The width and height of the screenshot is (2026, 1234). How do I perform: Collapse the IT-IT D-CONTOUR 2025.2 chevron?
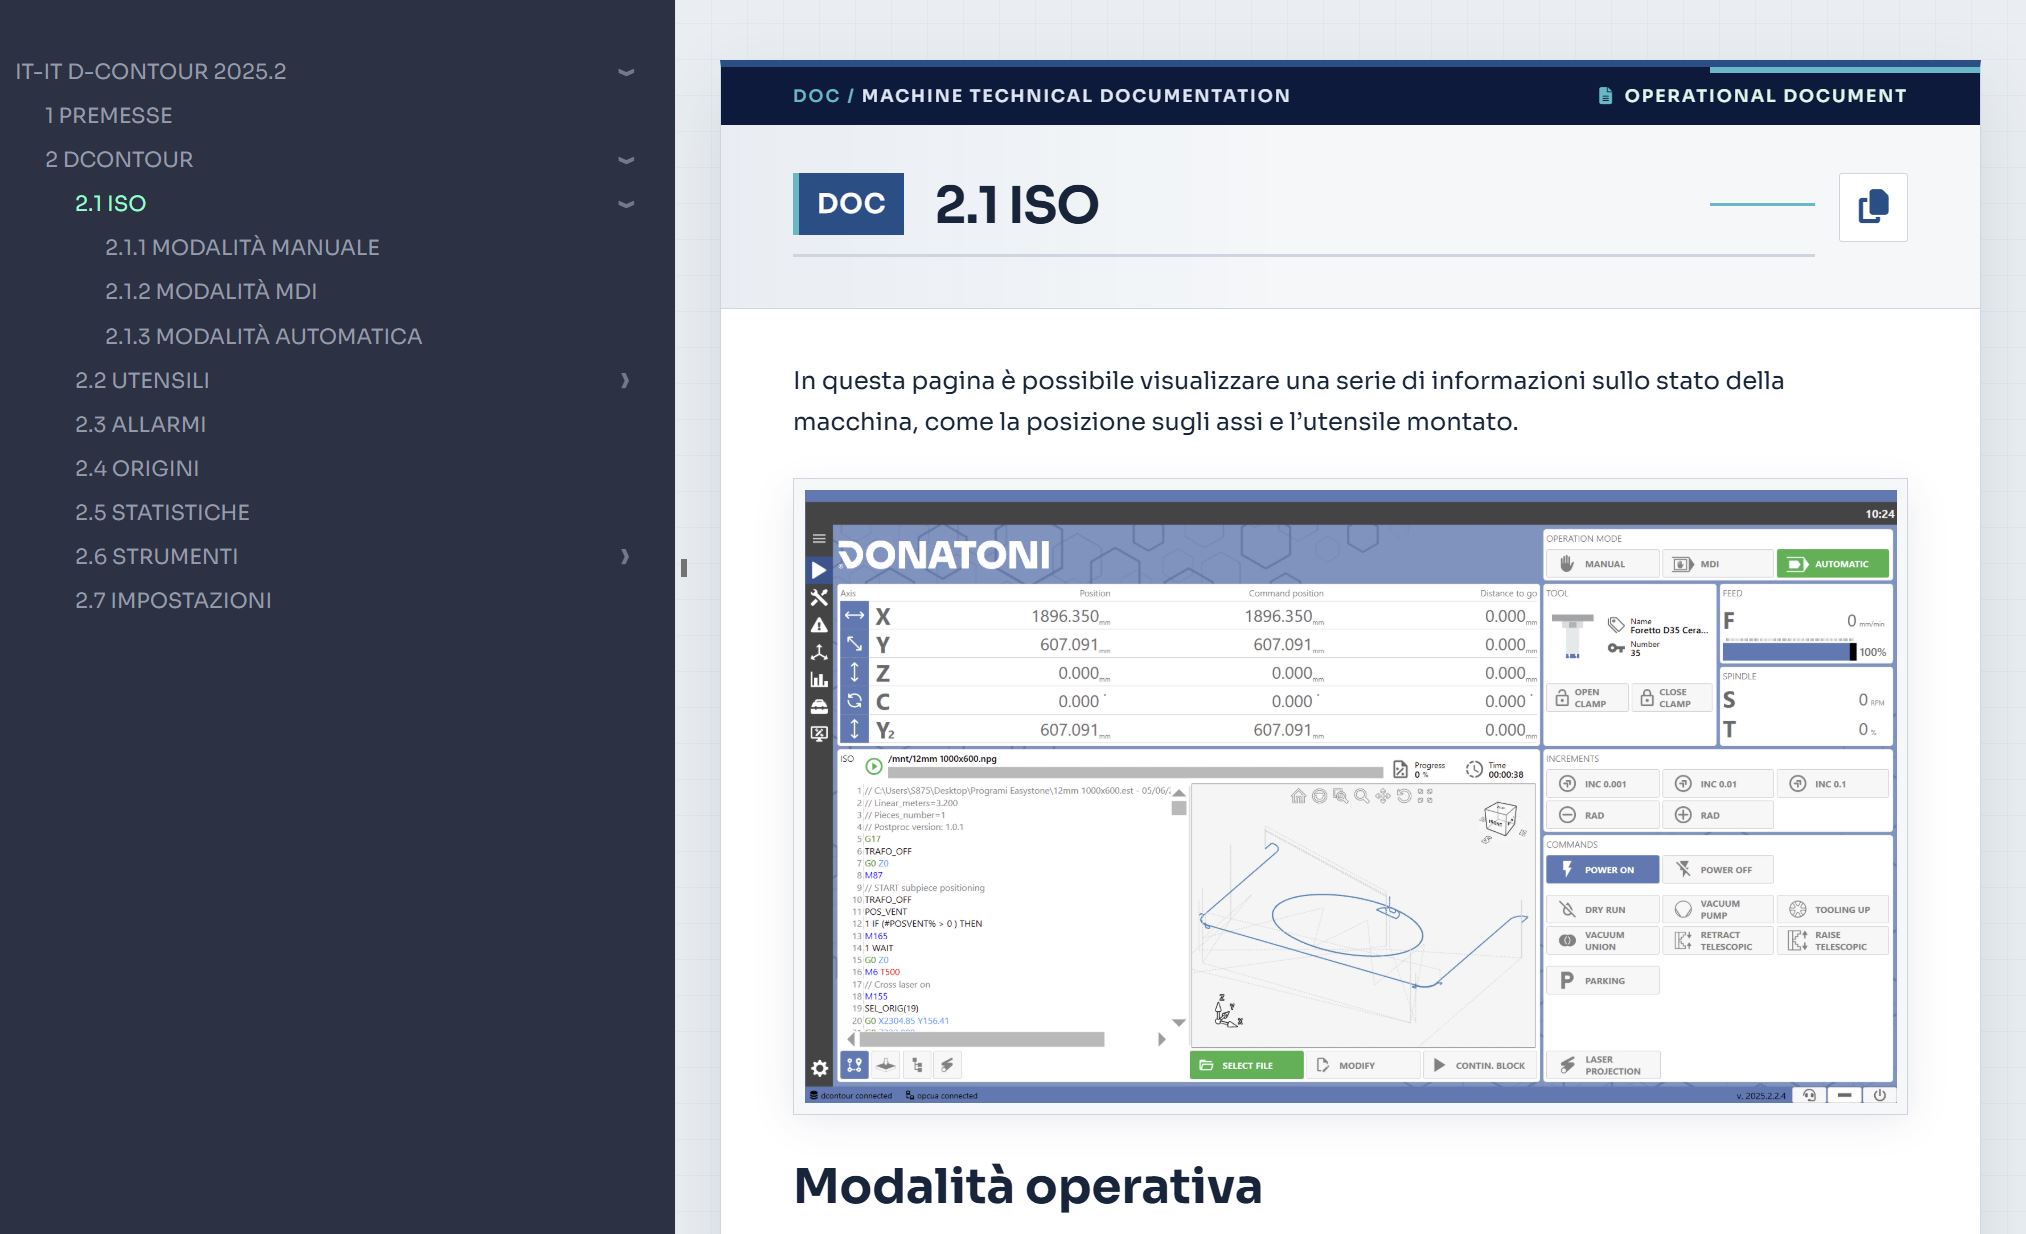[x=626, y=72]
